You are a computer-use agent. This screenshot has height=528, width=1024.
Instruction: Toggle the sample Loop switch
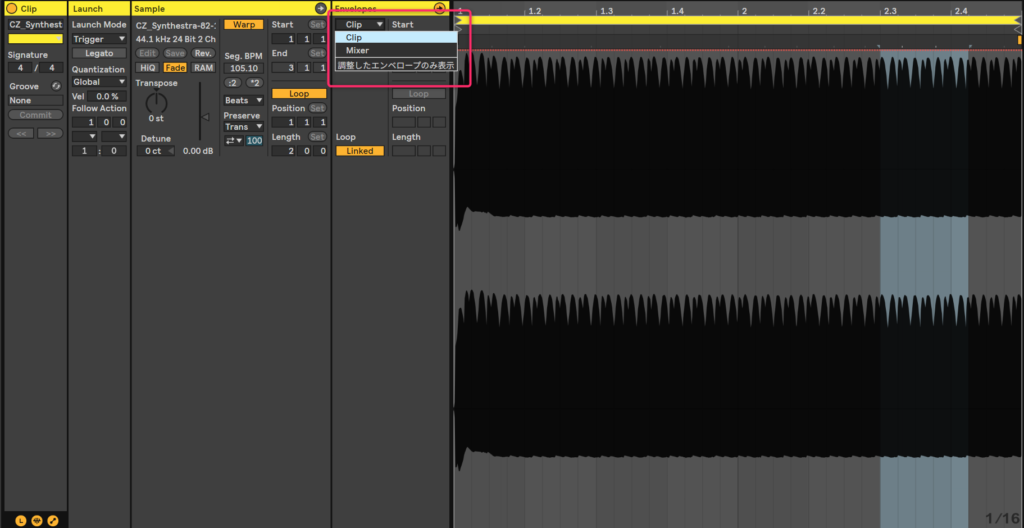point(299,93)
